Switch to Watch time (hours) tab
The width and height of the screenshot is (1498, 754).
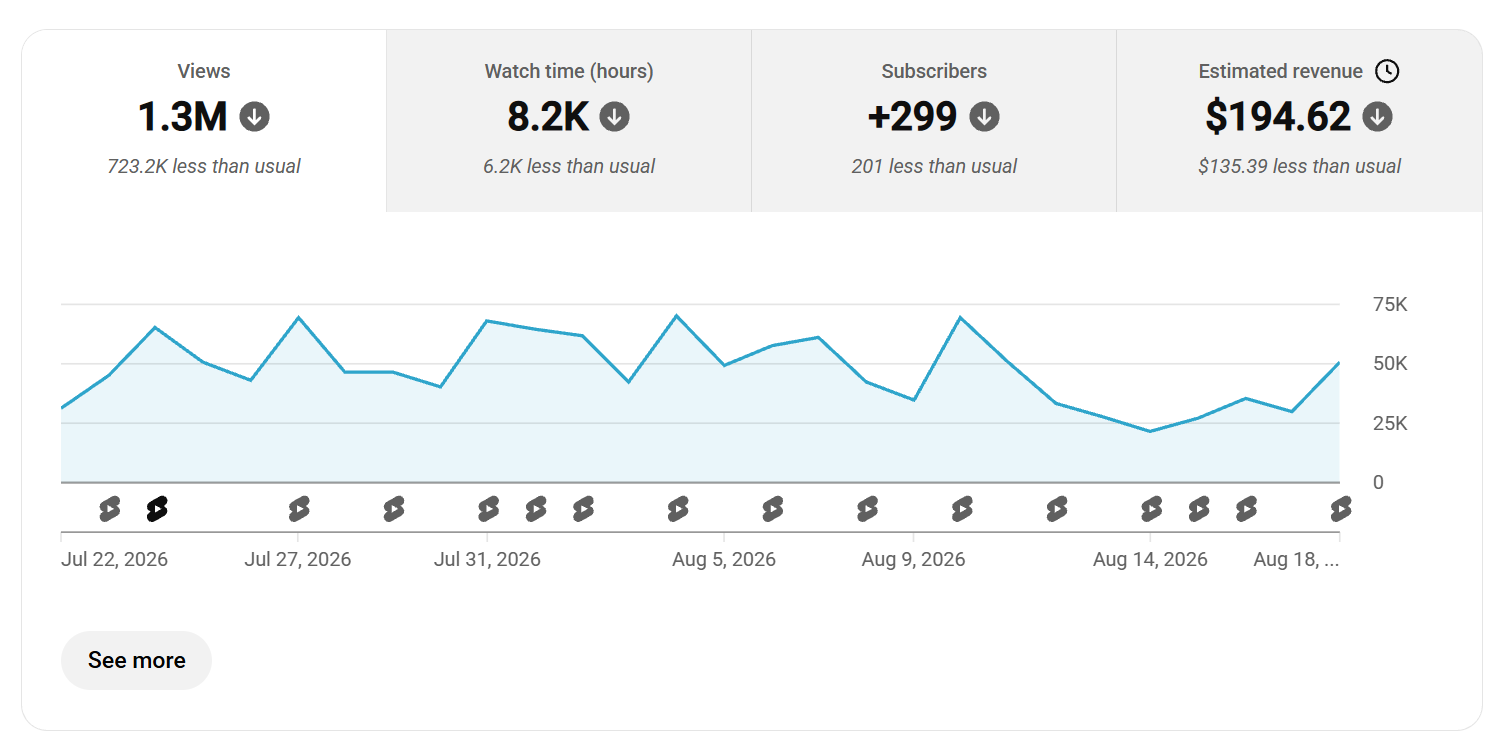click(569, 120)
